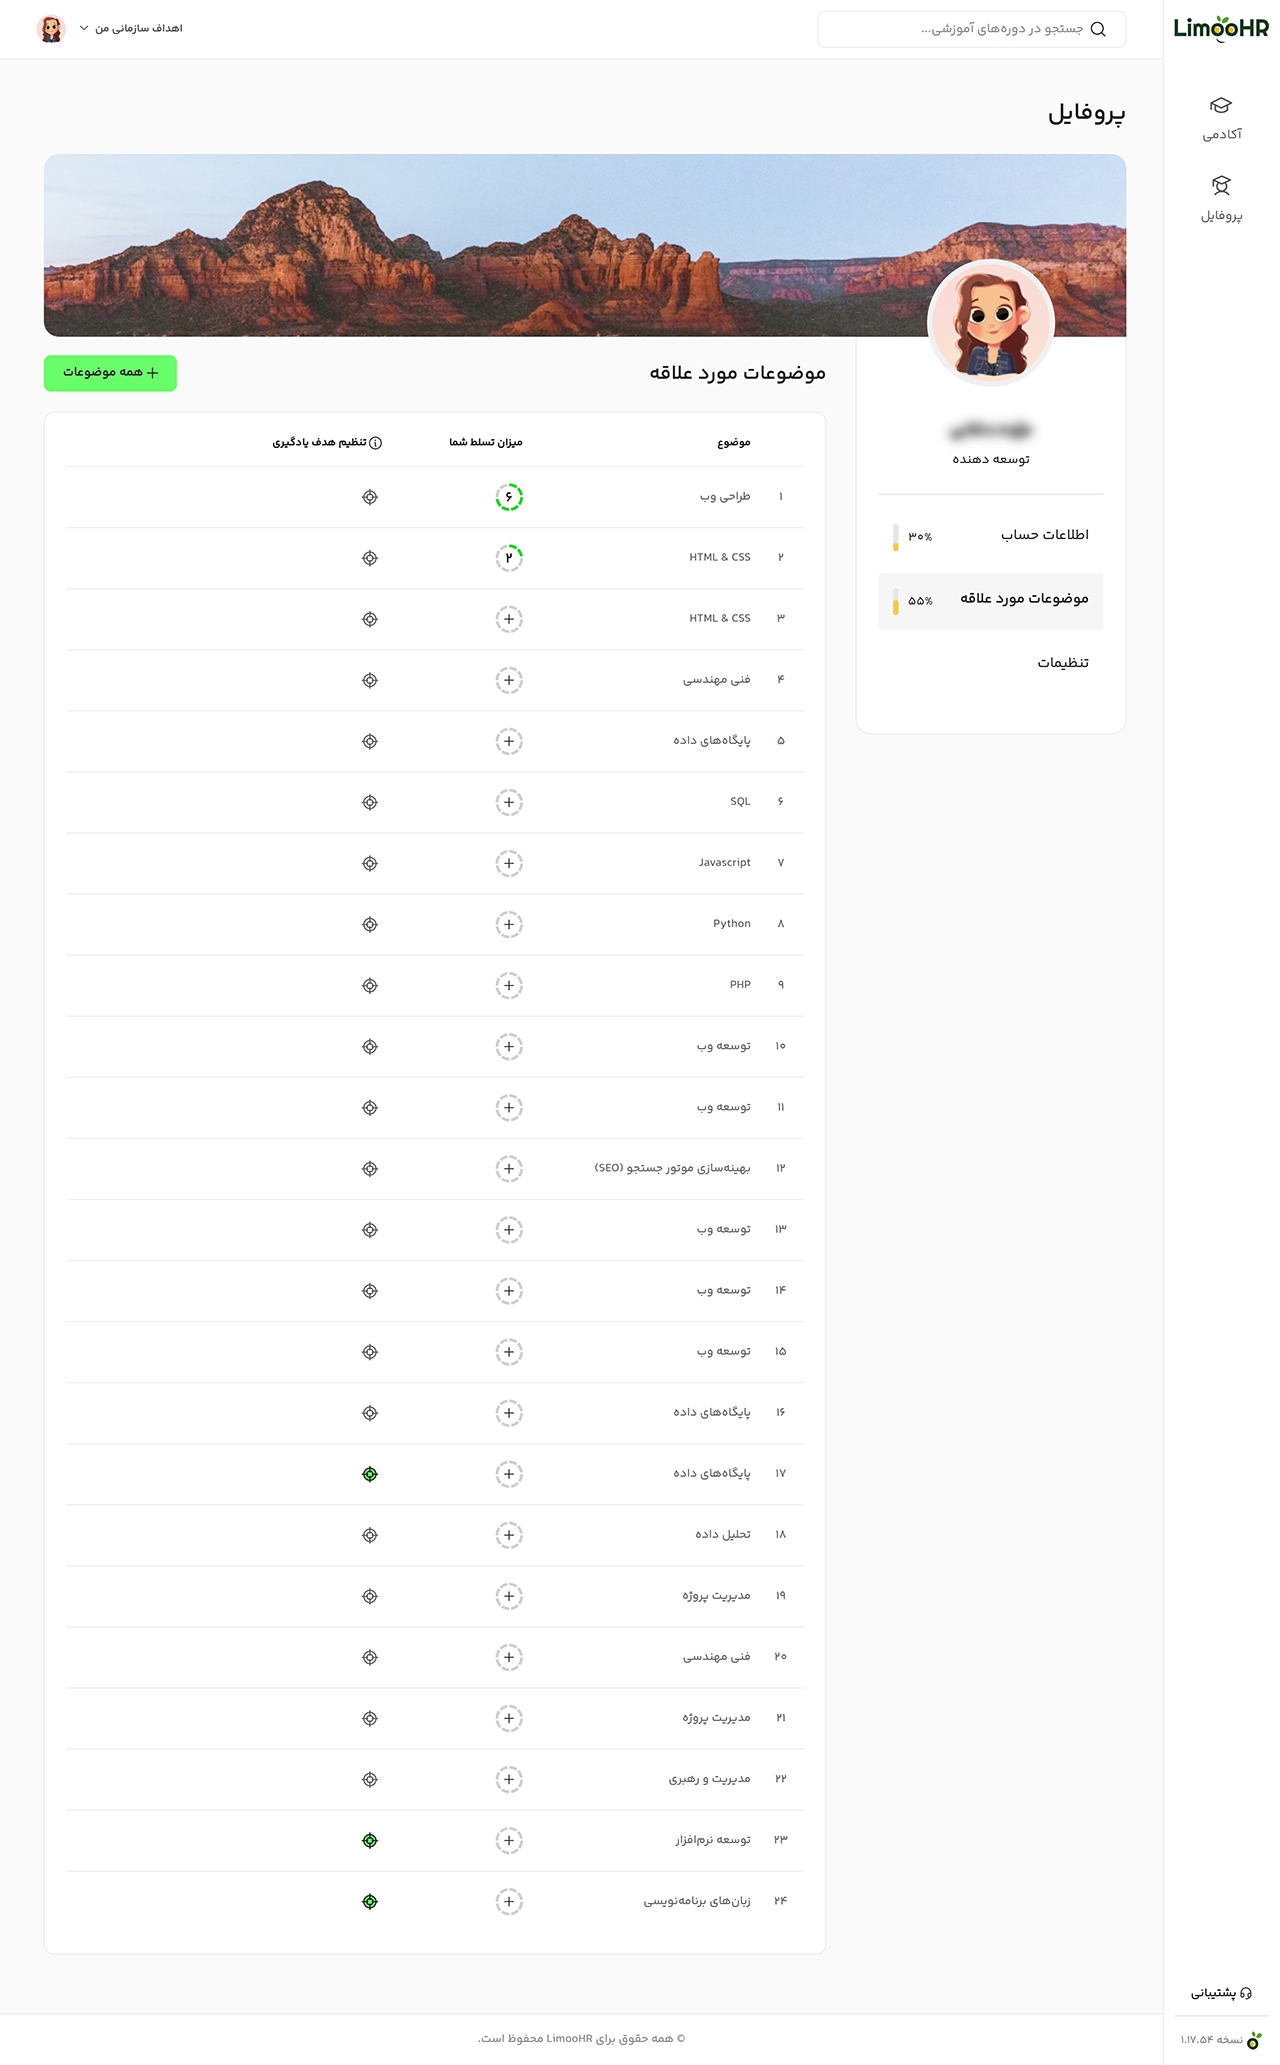Click the info icon next to learning goal header

coord(376,443)
